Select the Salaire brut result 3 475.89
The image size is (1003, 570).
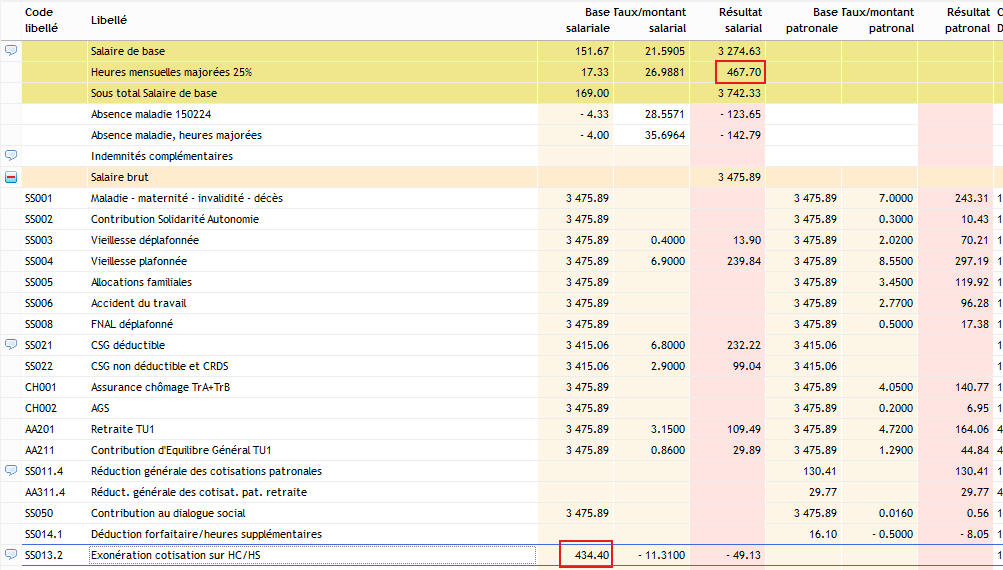[x=739, y=177]
